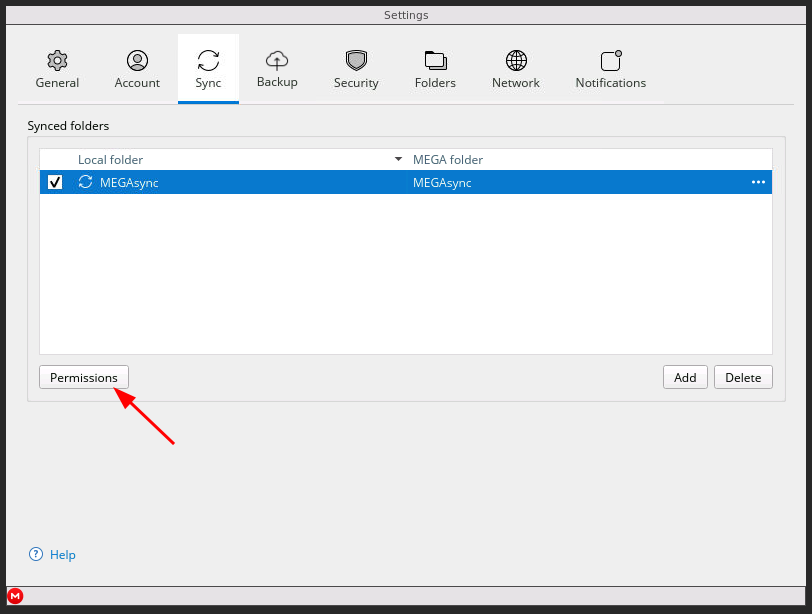This screenshot has height=614, width=812.
Task: Switch to the Network tab
Action: pos(516,69)
